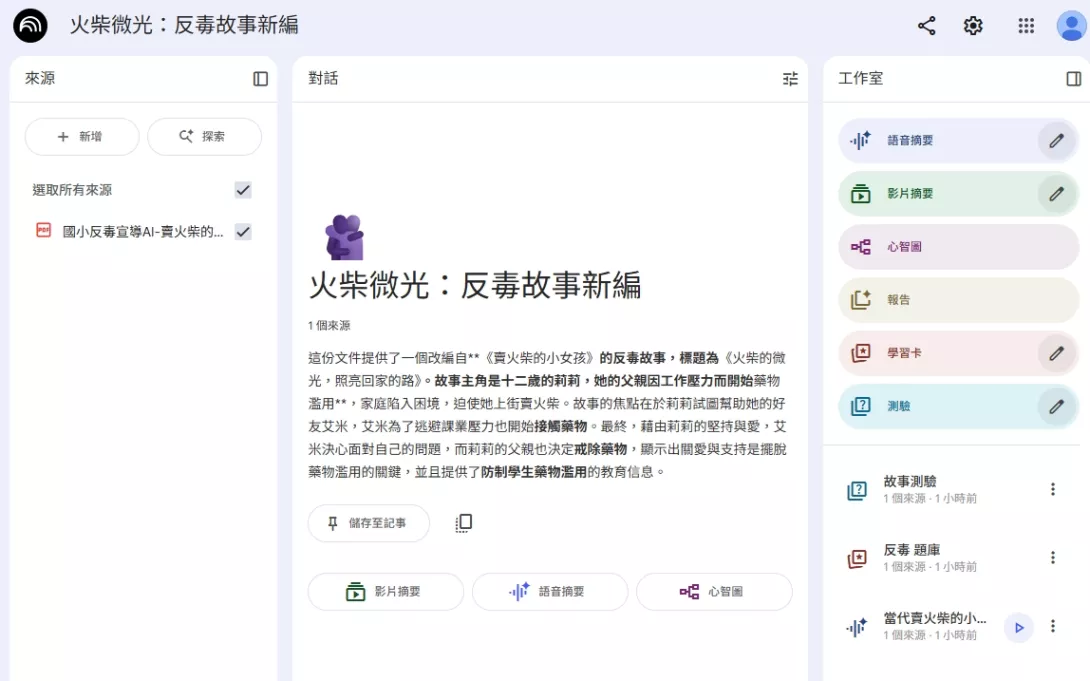This screenshot has width=1090, height=681.
Task: Open the user account avatar
Action: tap(1070, 26)
